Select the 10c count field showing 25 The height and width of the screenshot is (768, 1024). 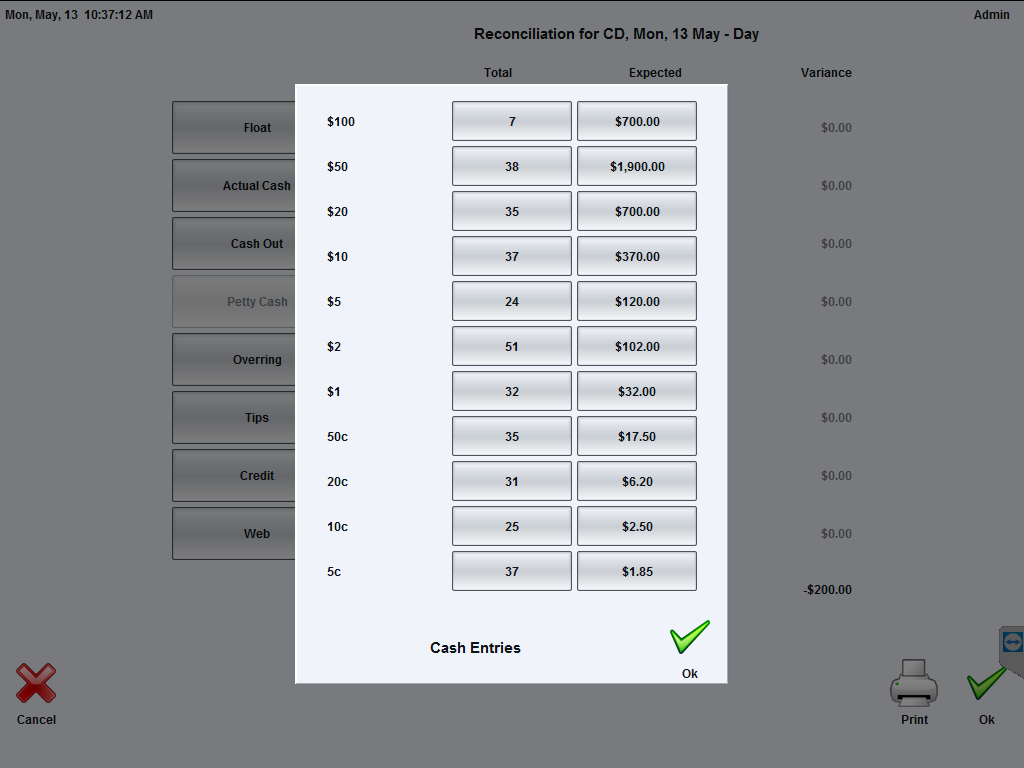(511, 526)
